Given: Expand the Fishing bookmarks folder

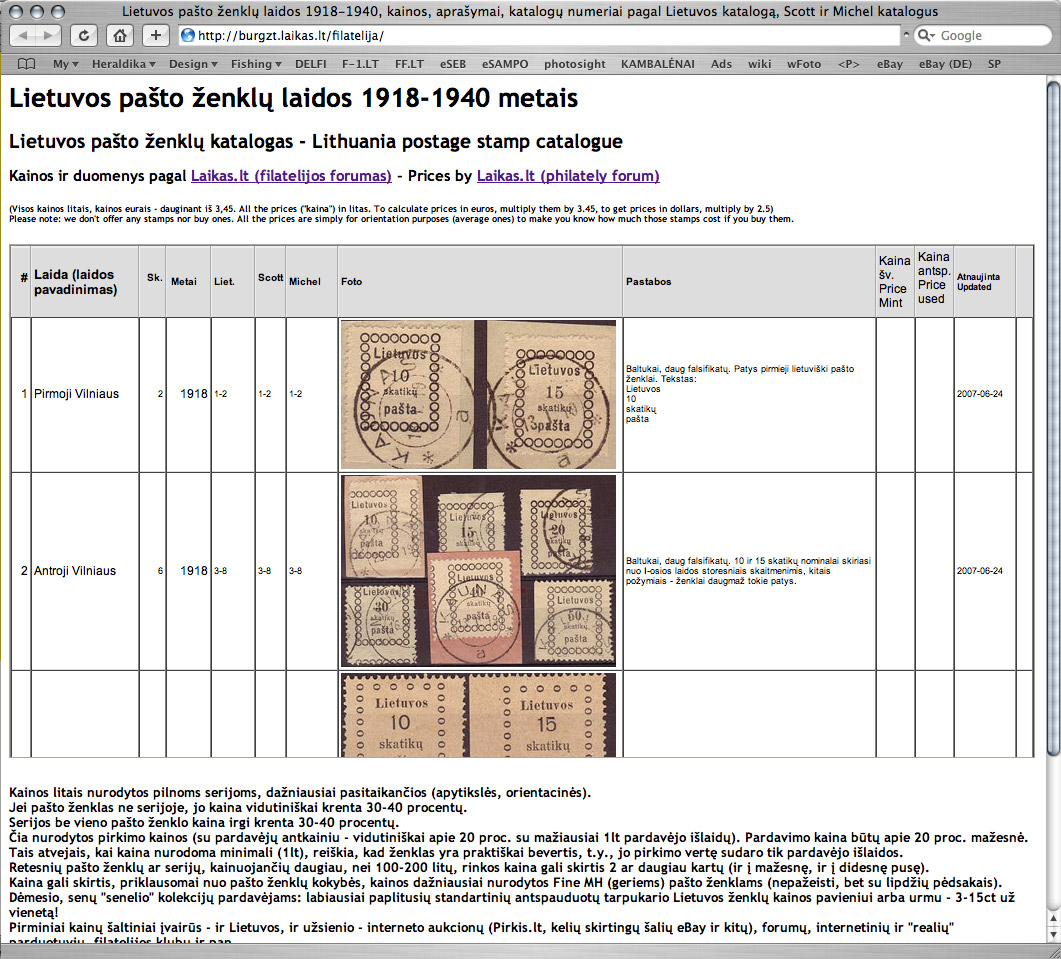Looking at the screenshot, I should (256, 64).
